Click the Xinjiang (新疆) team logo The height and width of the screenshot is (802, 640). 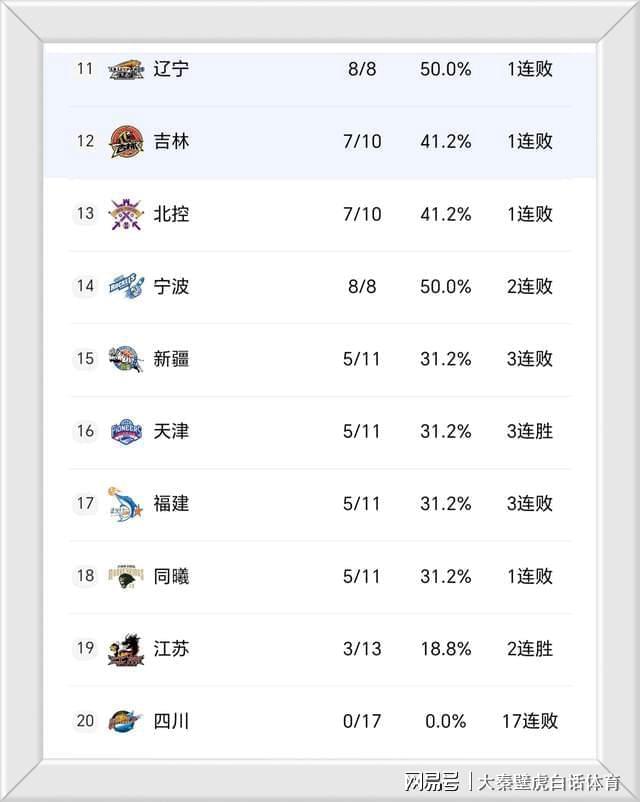pos(126,359)
